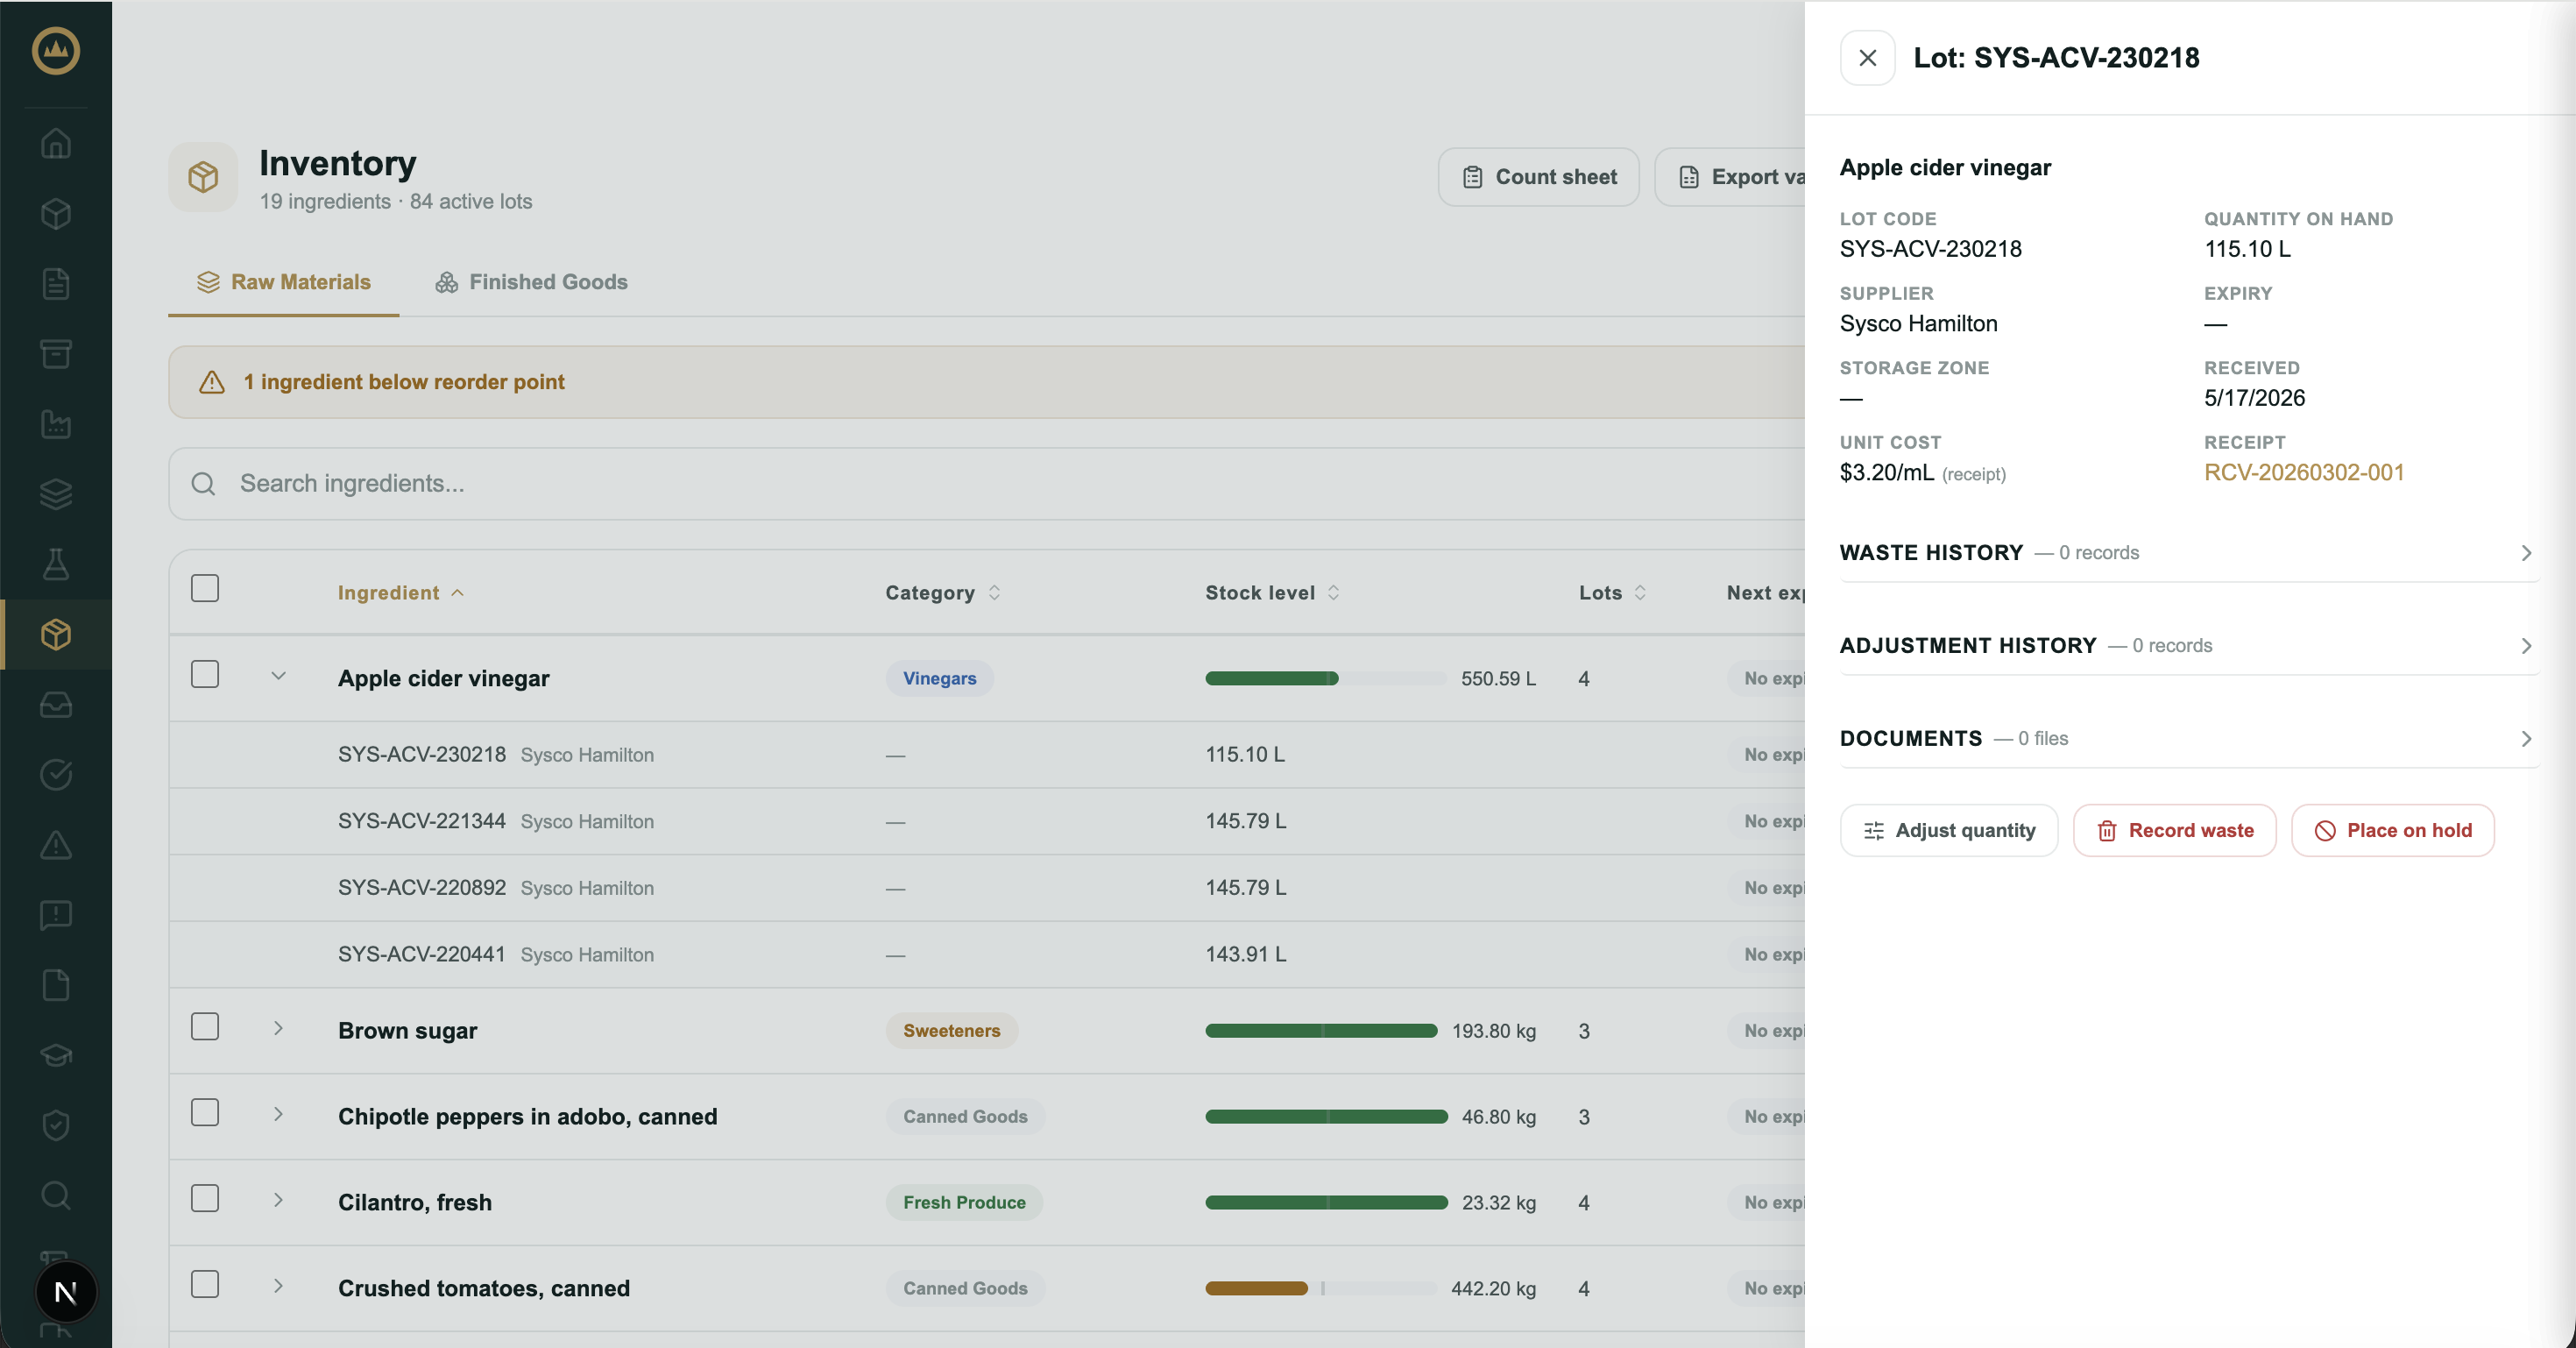The image size is (2576, 1348).
Task: Open the magnifier icon in sidebar
Action: point(56,1195)
